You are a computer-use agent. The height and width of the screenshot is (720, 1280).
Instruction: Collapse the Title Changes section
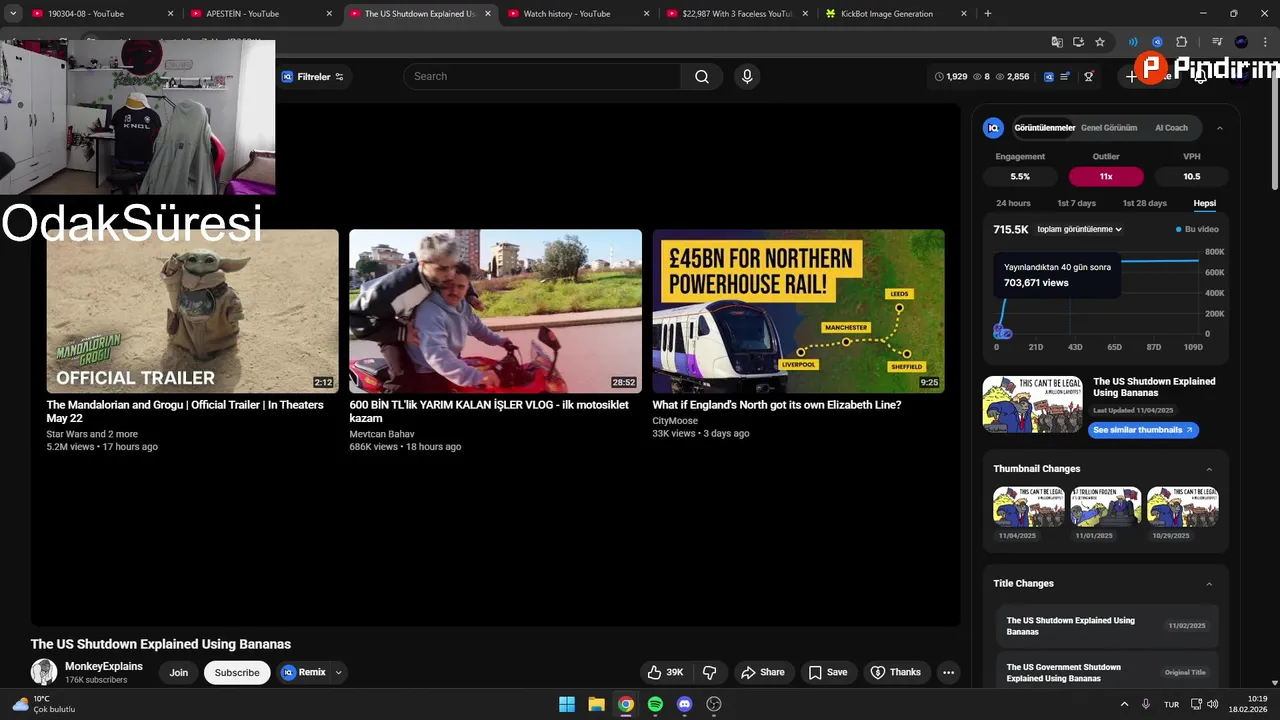tap(1209, 584)
